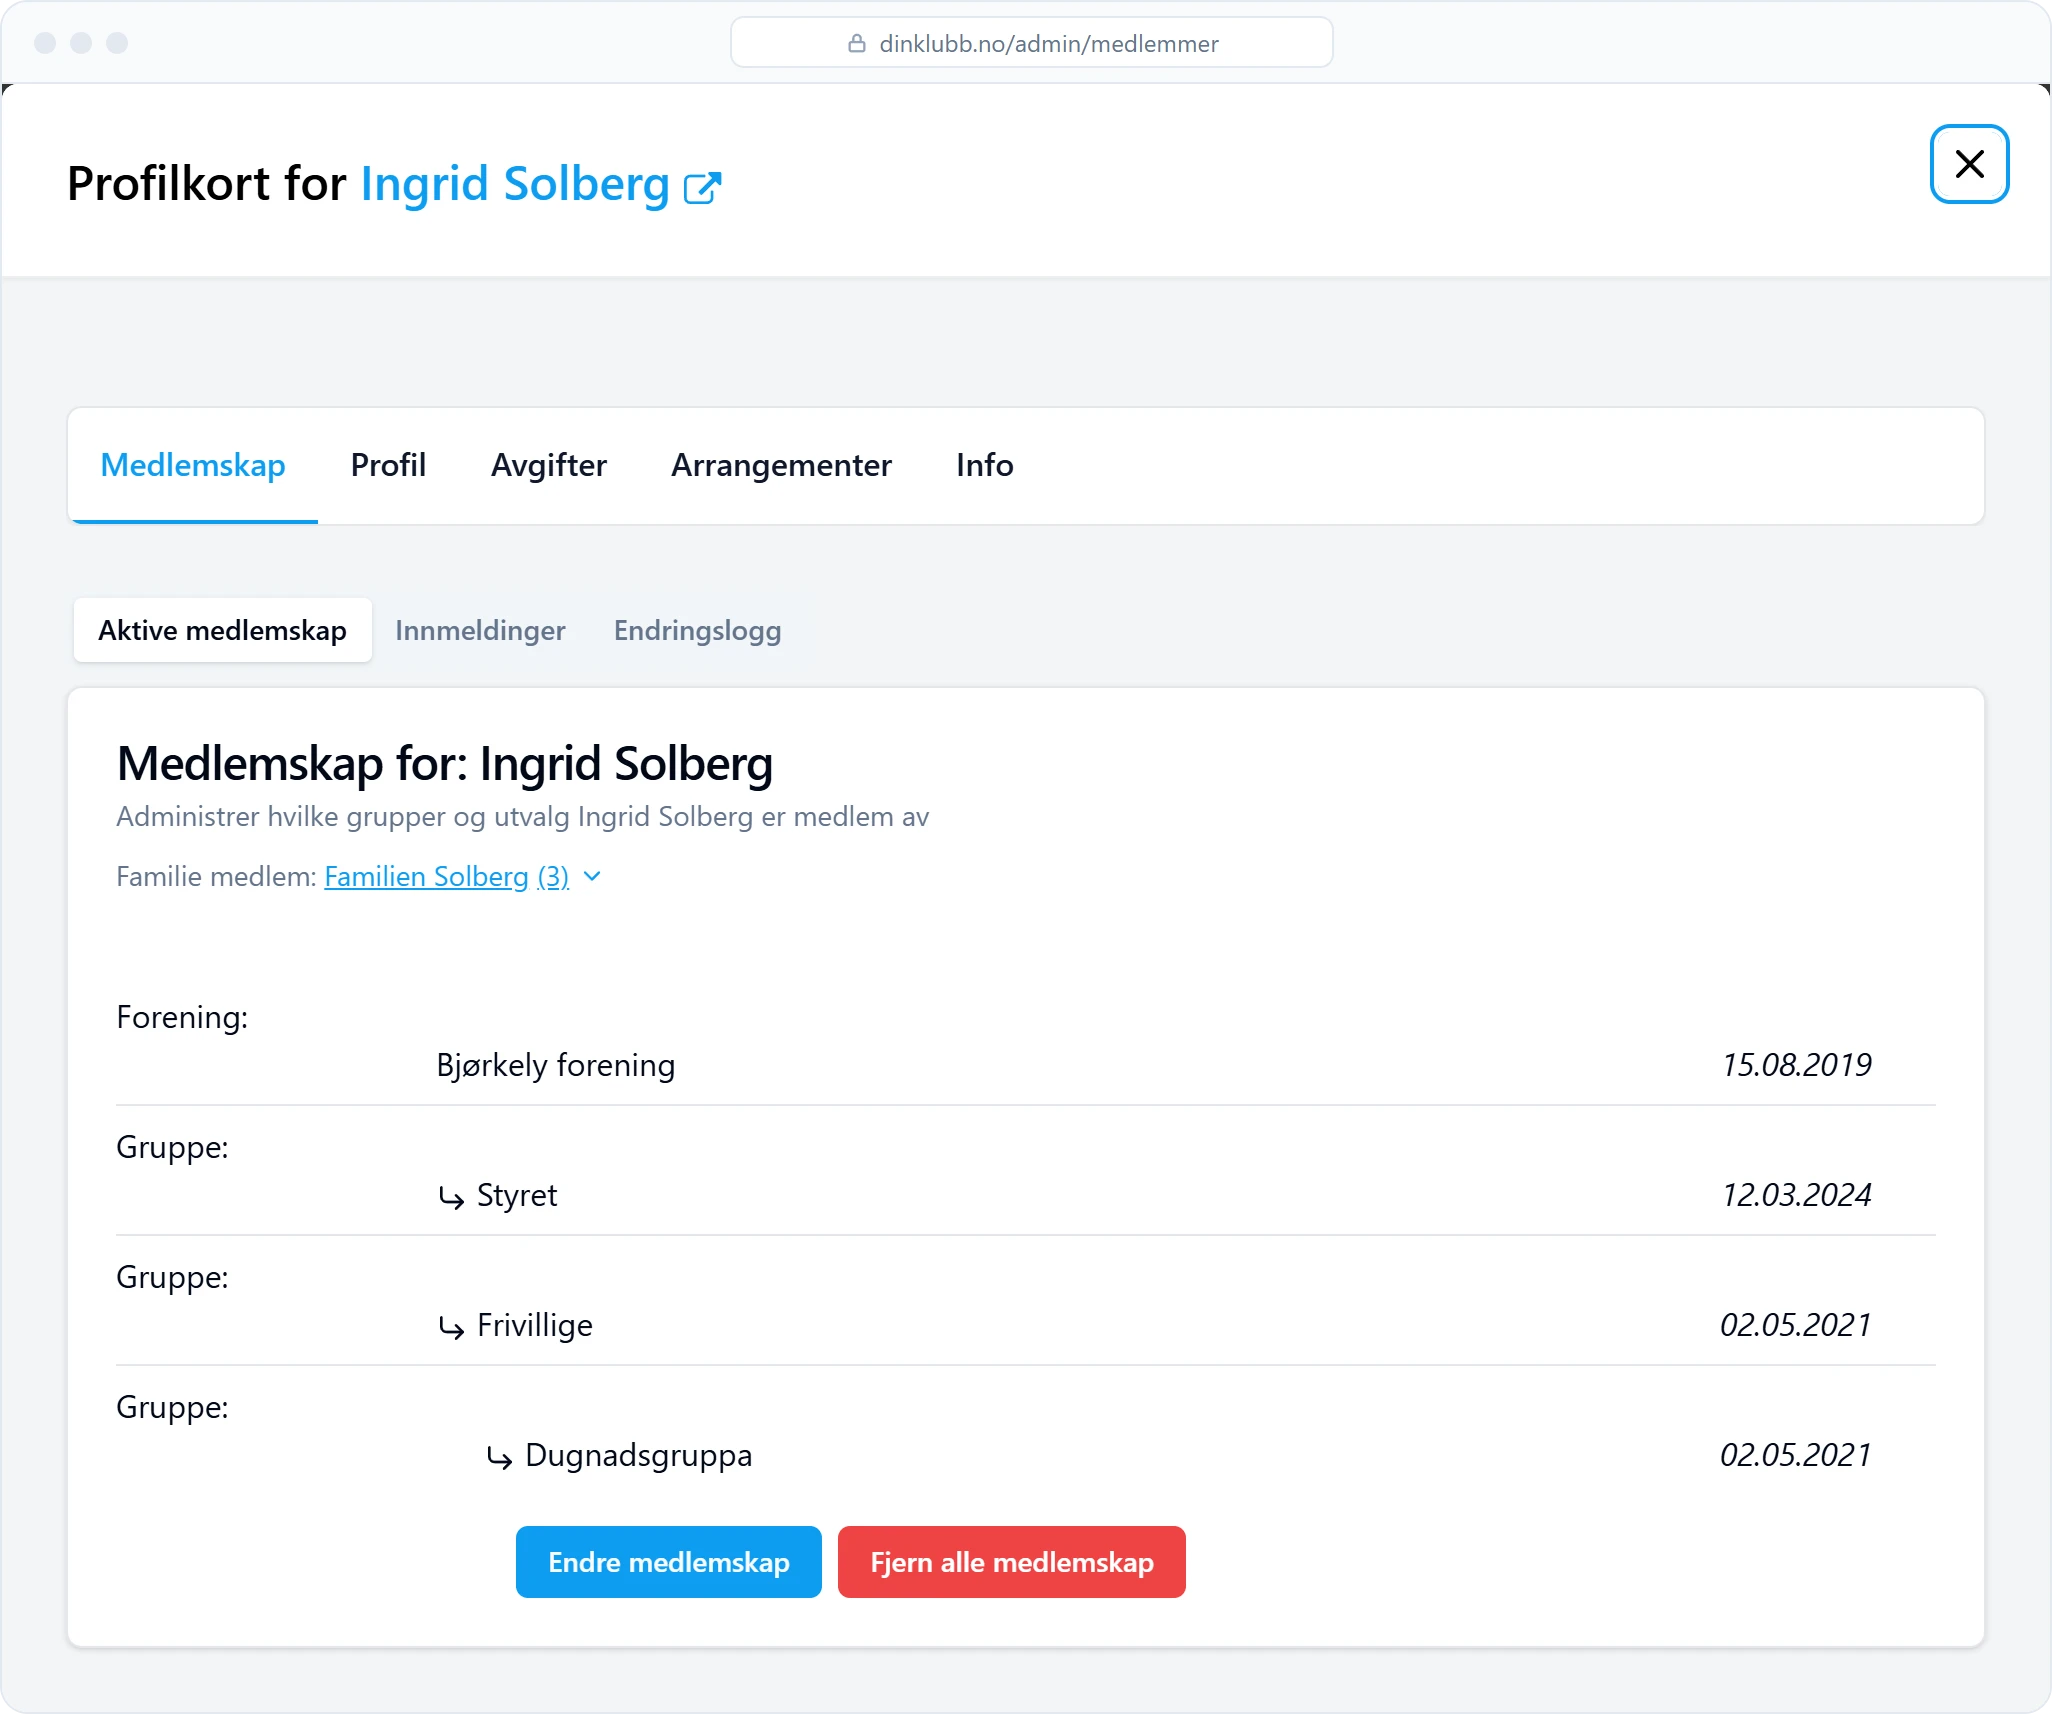Expand the Familien Solberg chevron
2052x1714 pixels.
pyautogui.click(x=592, y=877)
